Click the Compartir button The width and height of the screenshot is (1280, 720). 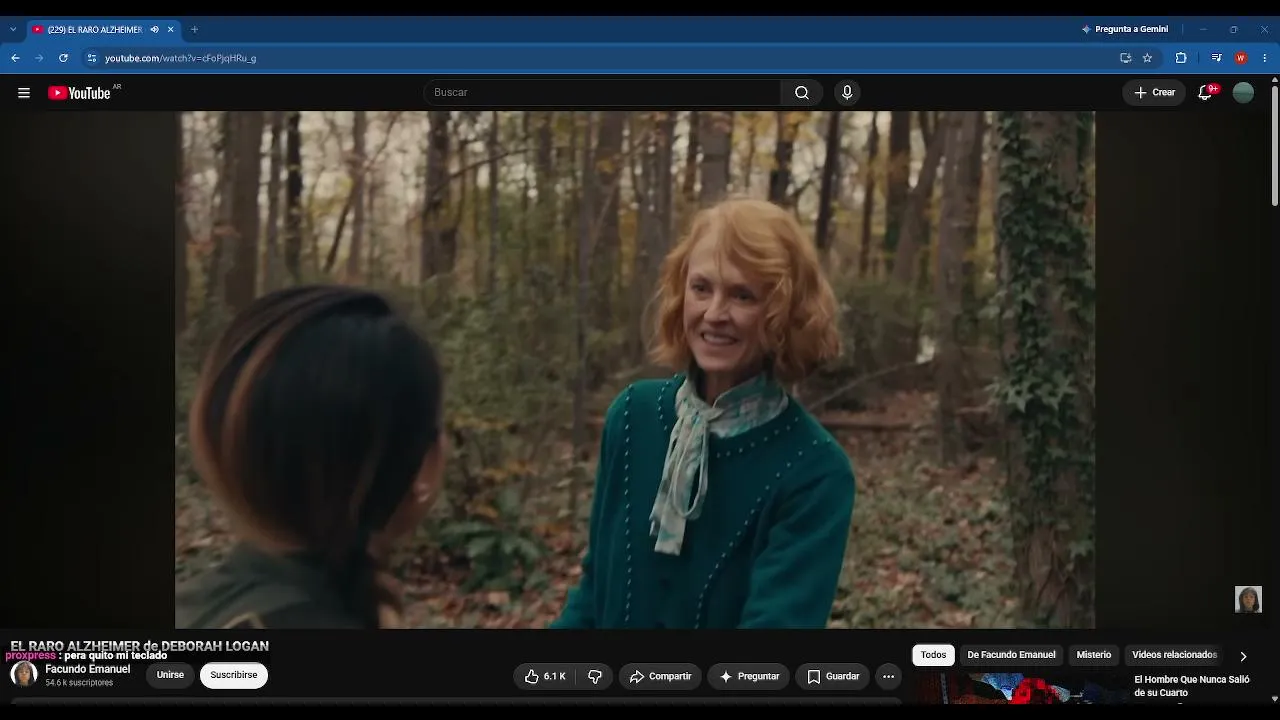(x=660, y=677)
